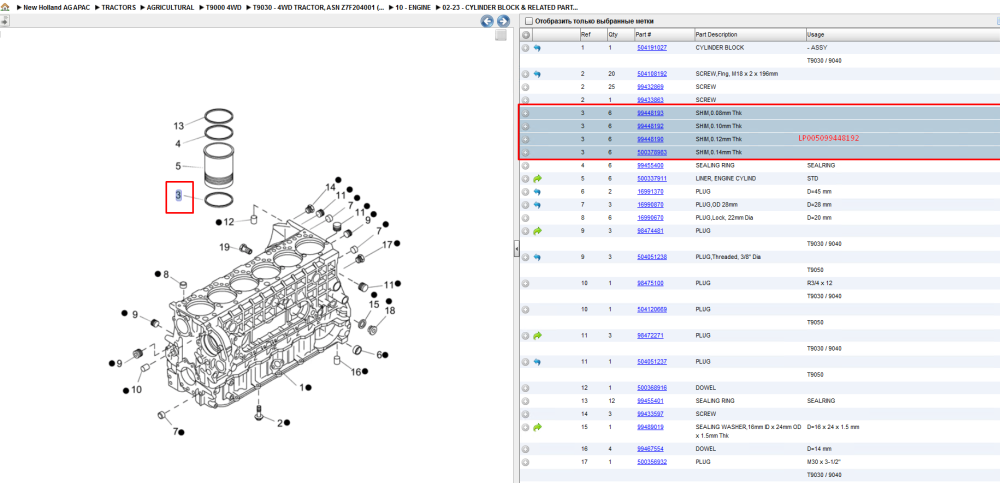Add part 99433863 SCREW with plus icon
Viewport: 1000px width, 483px height.
526,100
